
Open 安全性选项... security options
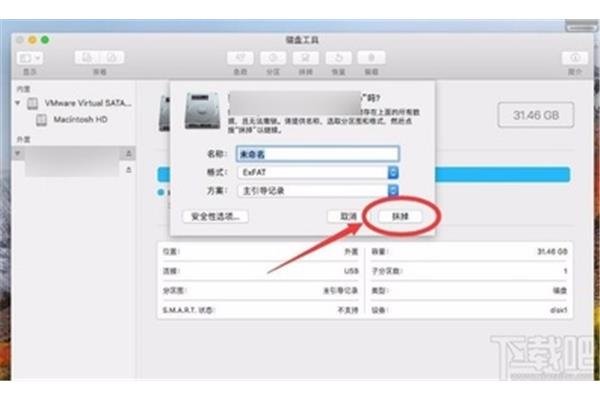pos(215,217)
